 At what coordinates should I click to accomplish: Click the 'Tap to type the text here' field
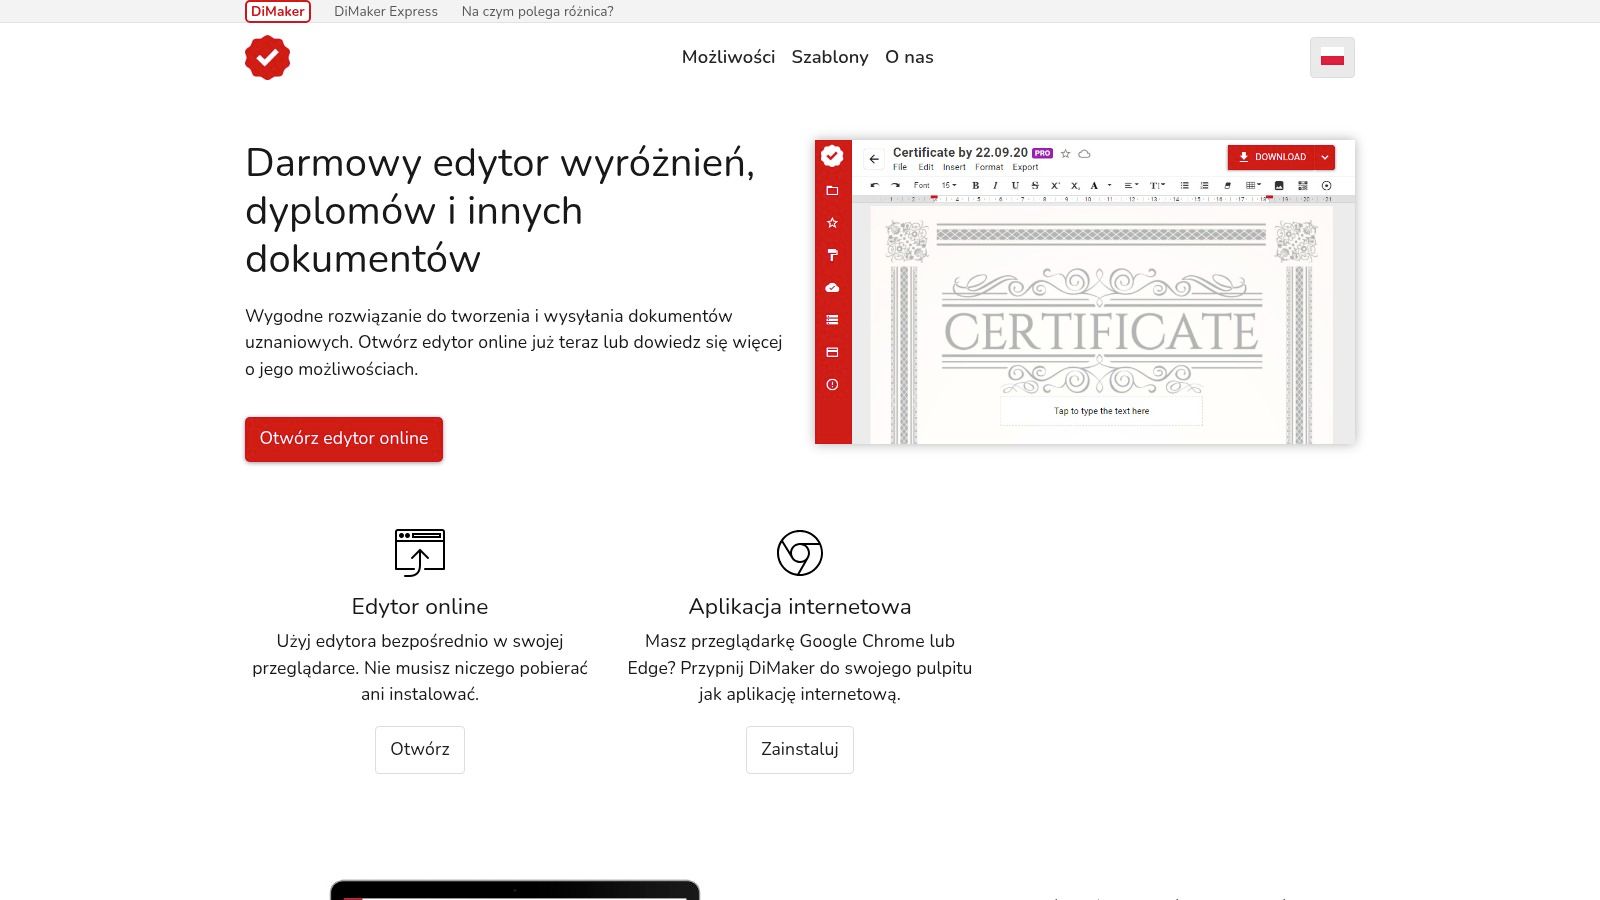point(1101,411)
